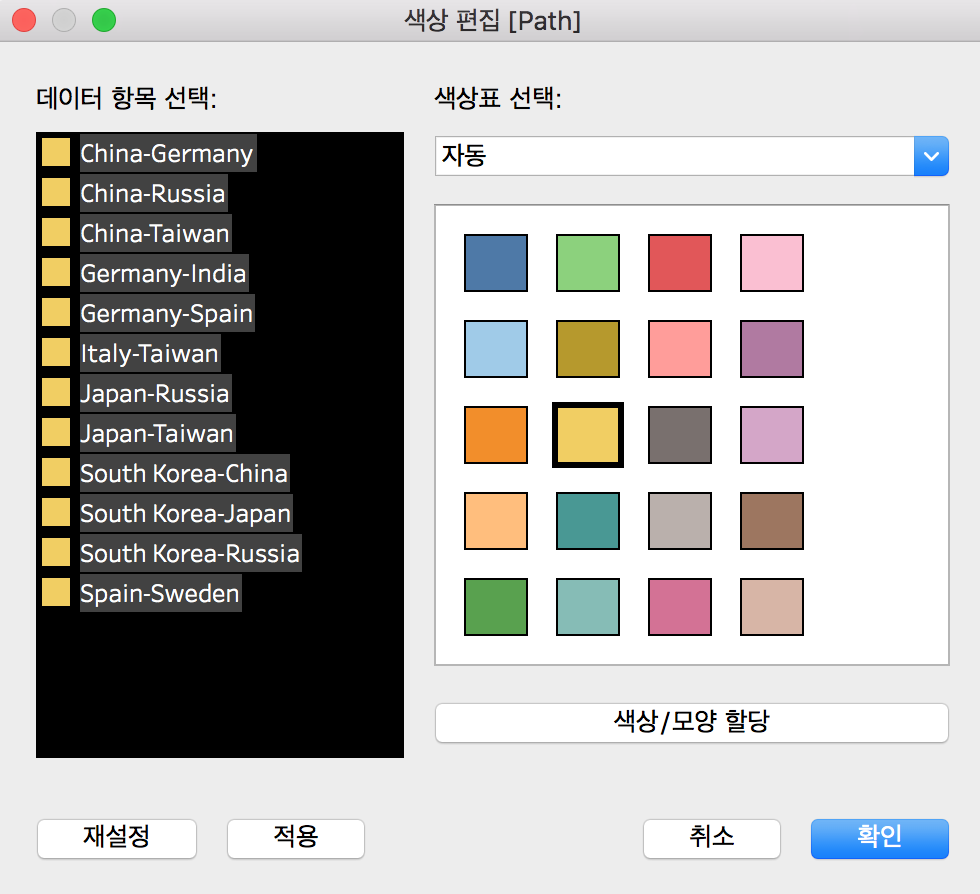
Task: Click the Italy-Taiwan yellow color square
Action: [x=56, y=353]
